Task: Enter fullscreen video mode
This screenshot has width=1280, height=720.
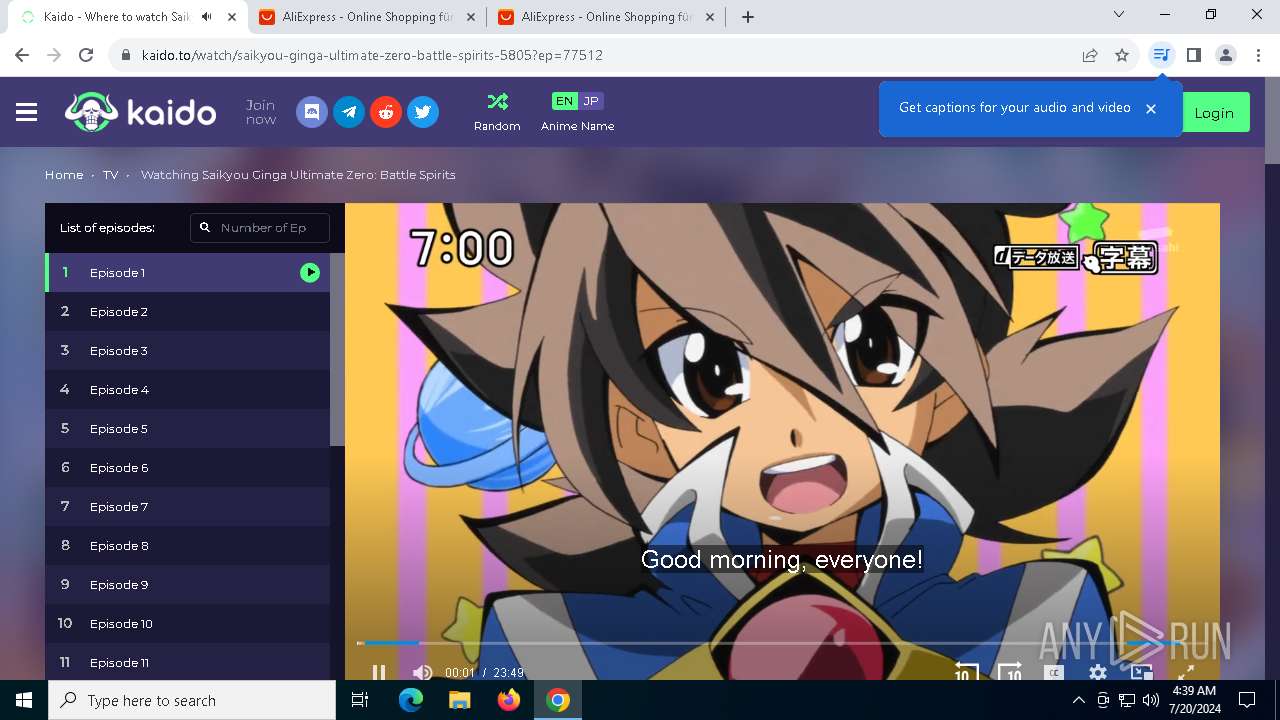Action: (x=1185, y=673)
